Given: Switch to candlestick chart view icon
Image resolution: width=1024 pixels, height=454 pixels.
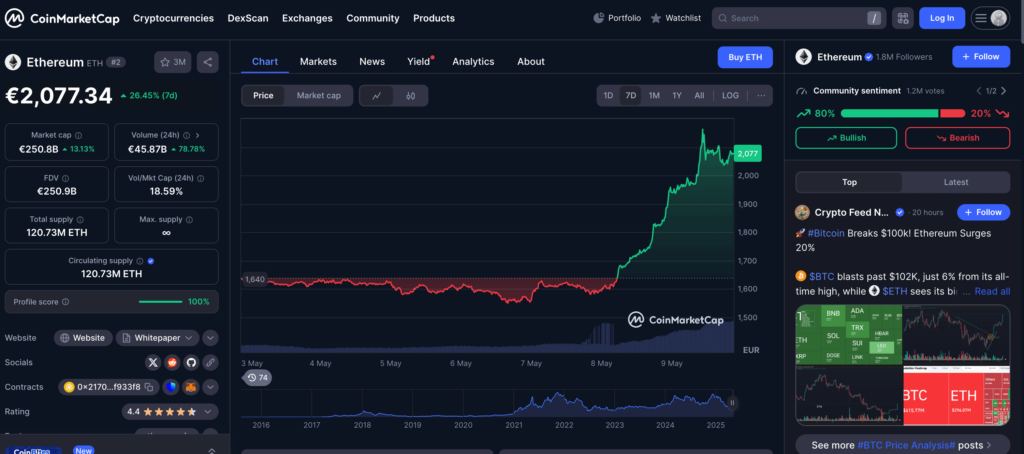Looking at the screenshot, I should coord(411,95).
